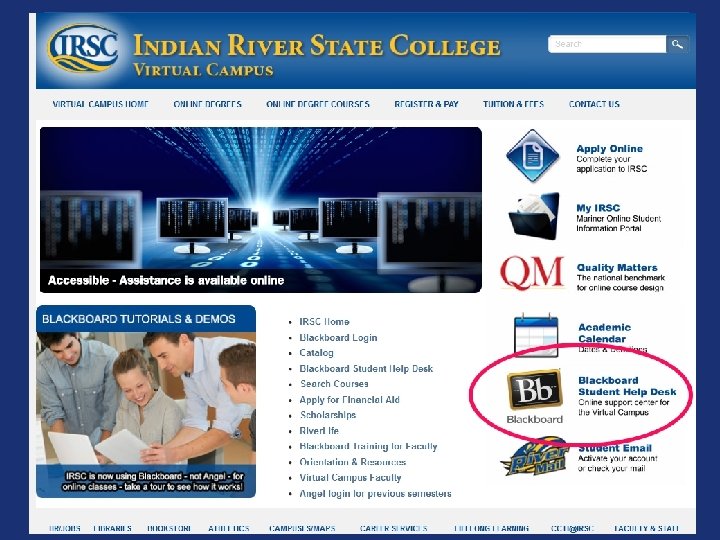Click the IRSC logo in the header

point(83,48)
